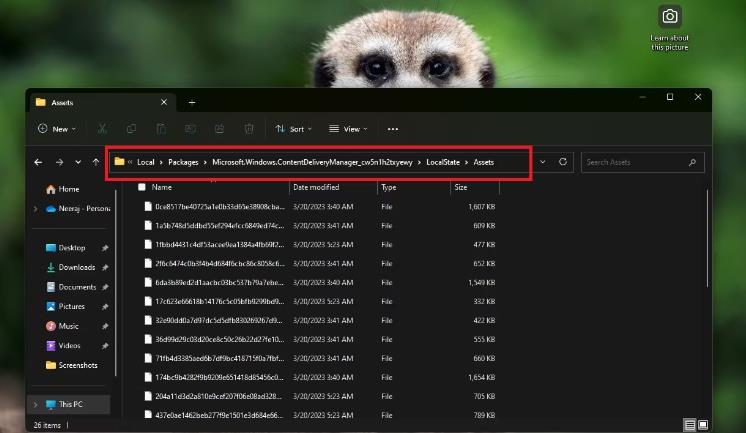Close the Assets tab
Viewport: 746px width, 433px height.
tap(164, 102)
